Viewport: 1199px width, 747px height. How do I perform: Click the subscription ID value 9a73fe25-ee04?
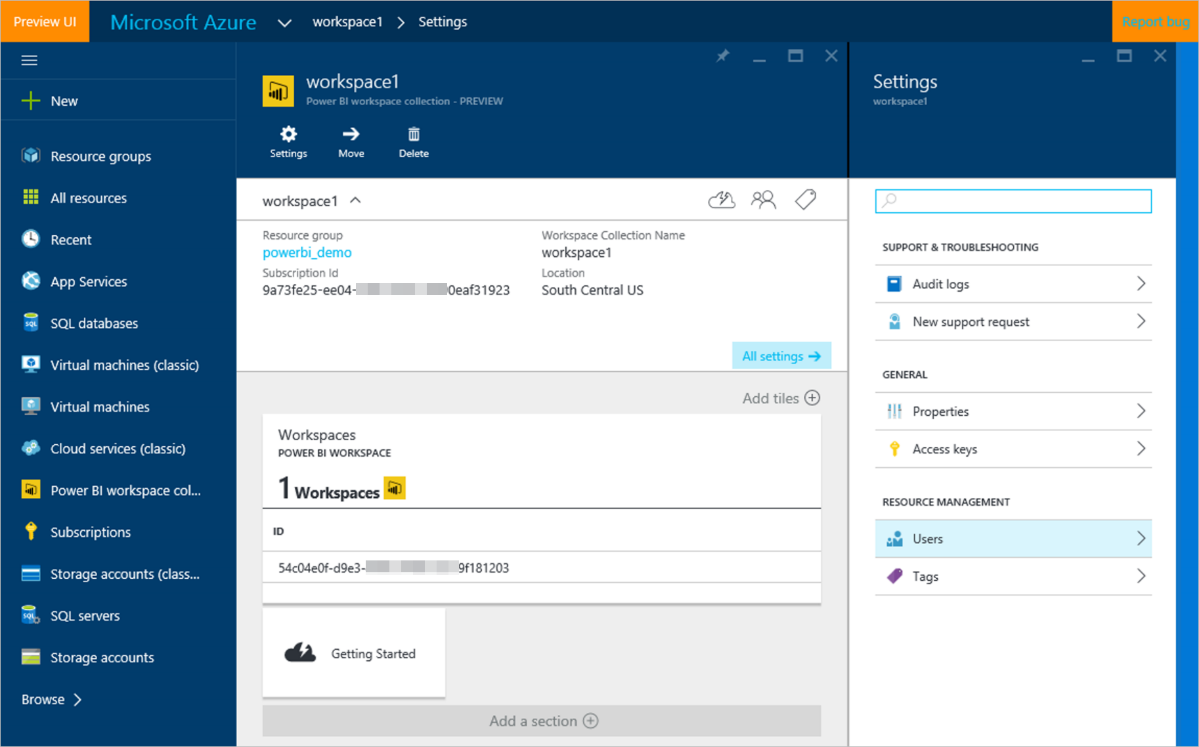coord(386,290)
